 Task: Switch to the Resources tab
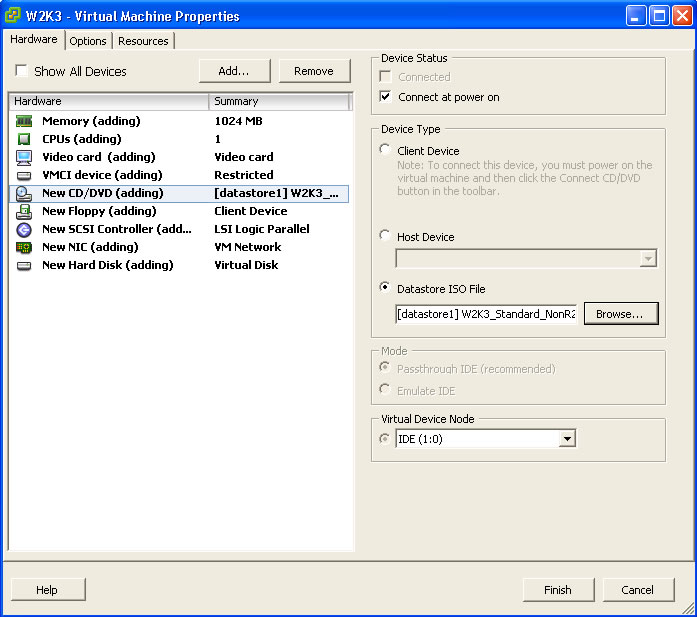[143, 41]
